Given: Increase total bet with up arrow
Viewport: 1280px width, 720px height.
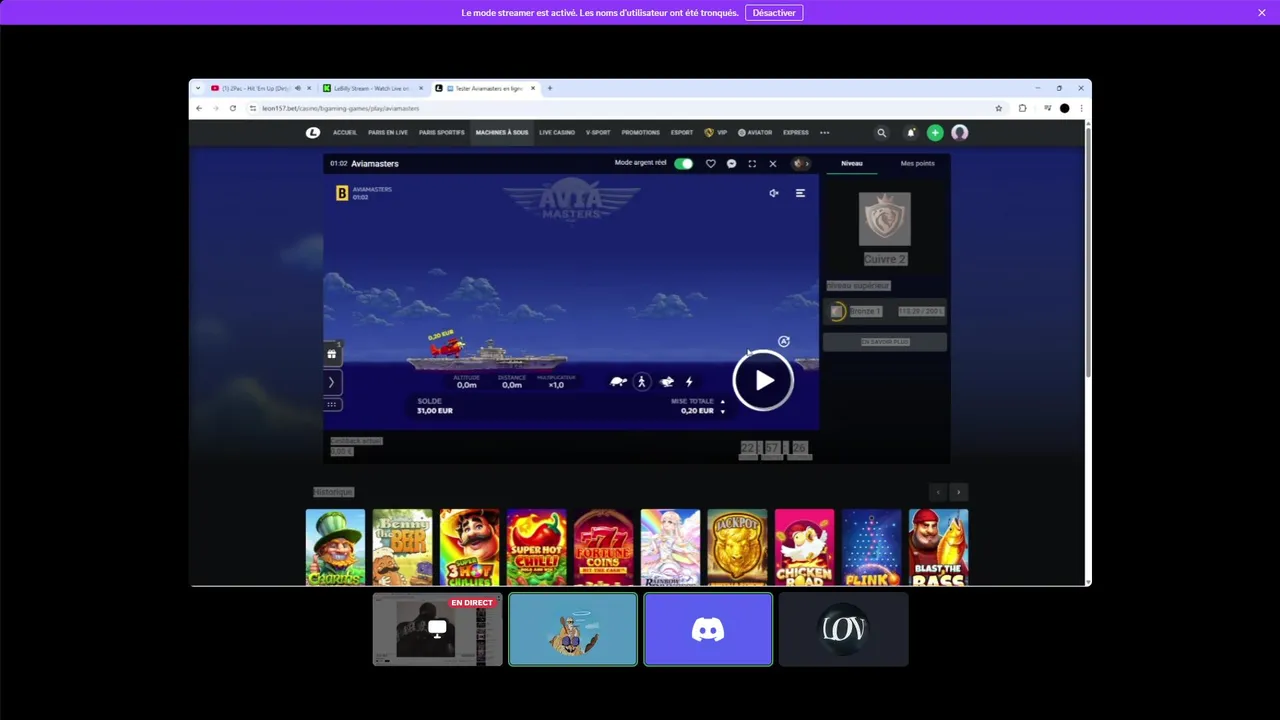Looking at the screenshot, I should [x=723, y=402].
